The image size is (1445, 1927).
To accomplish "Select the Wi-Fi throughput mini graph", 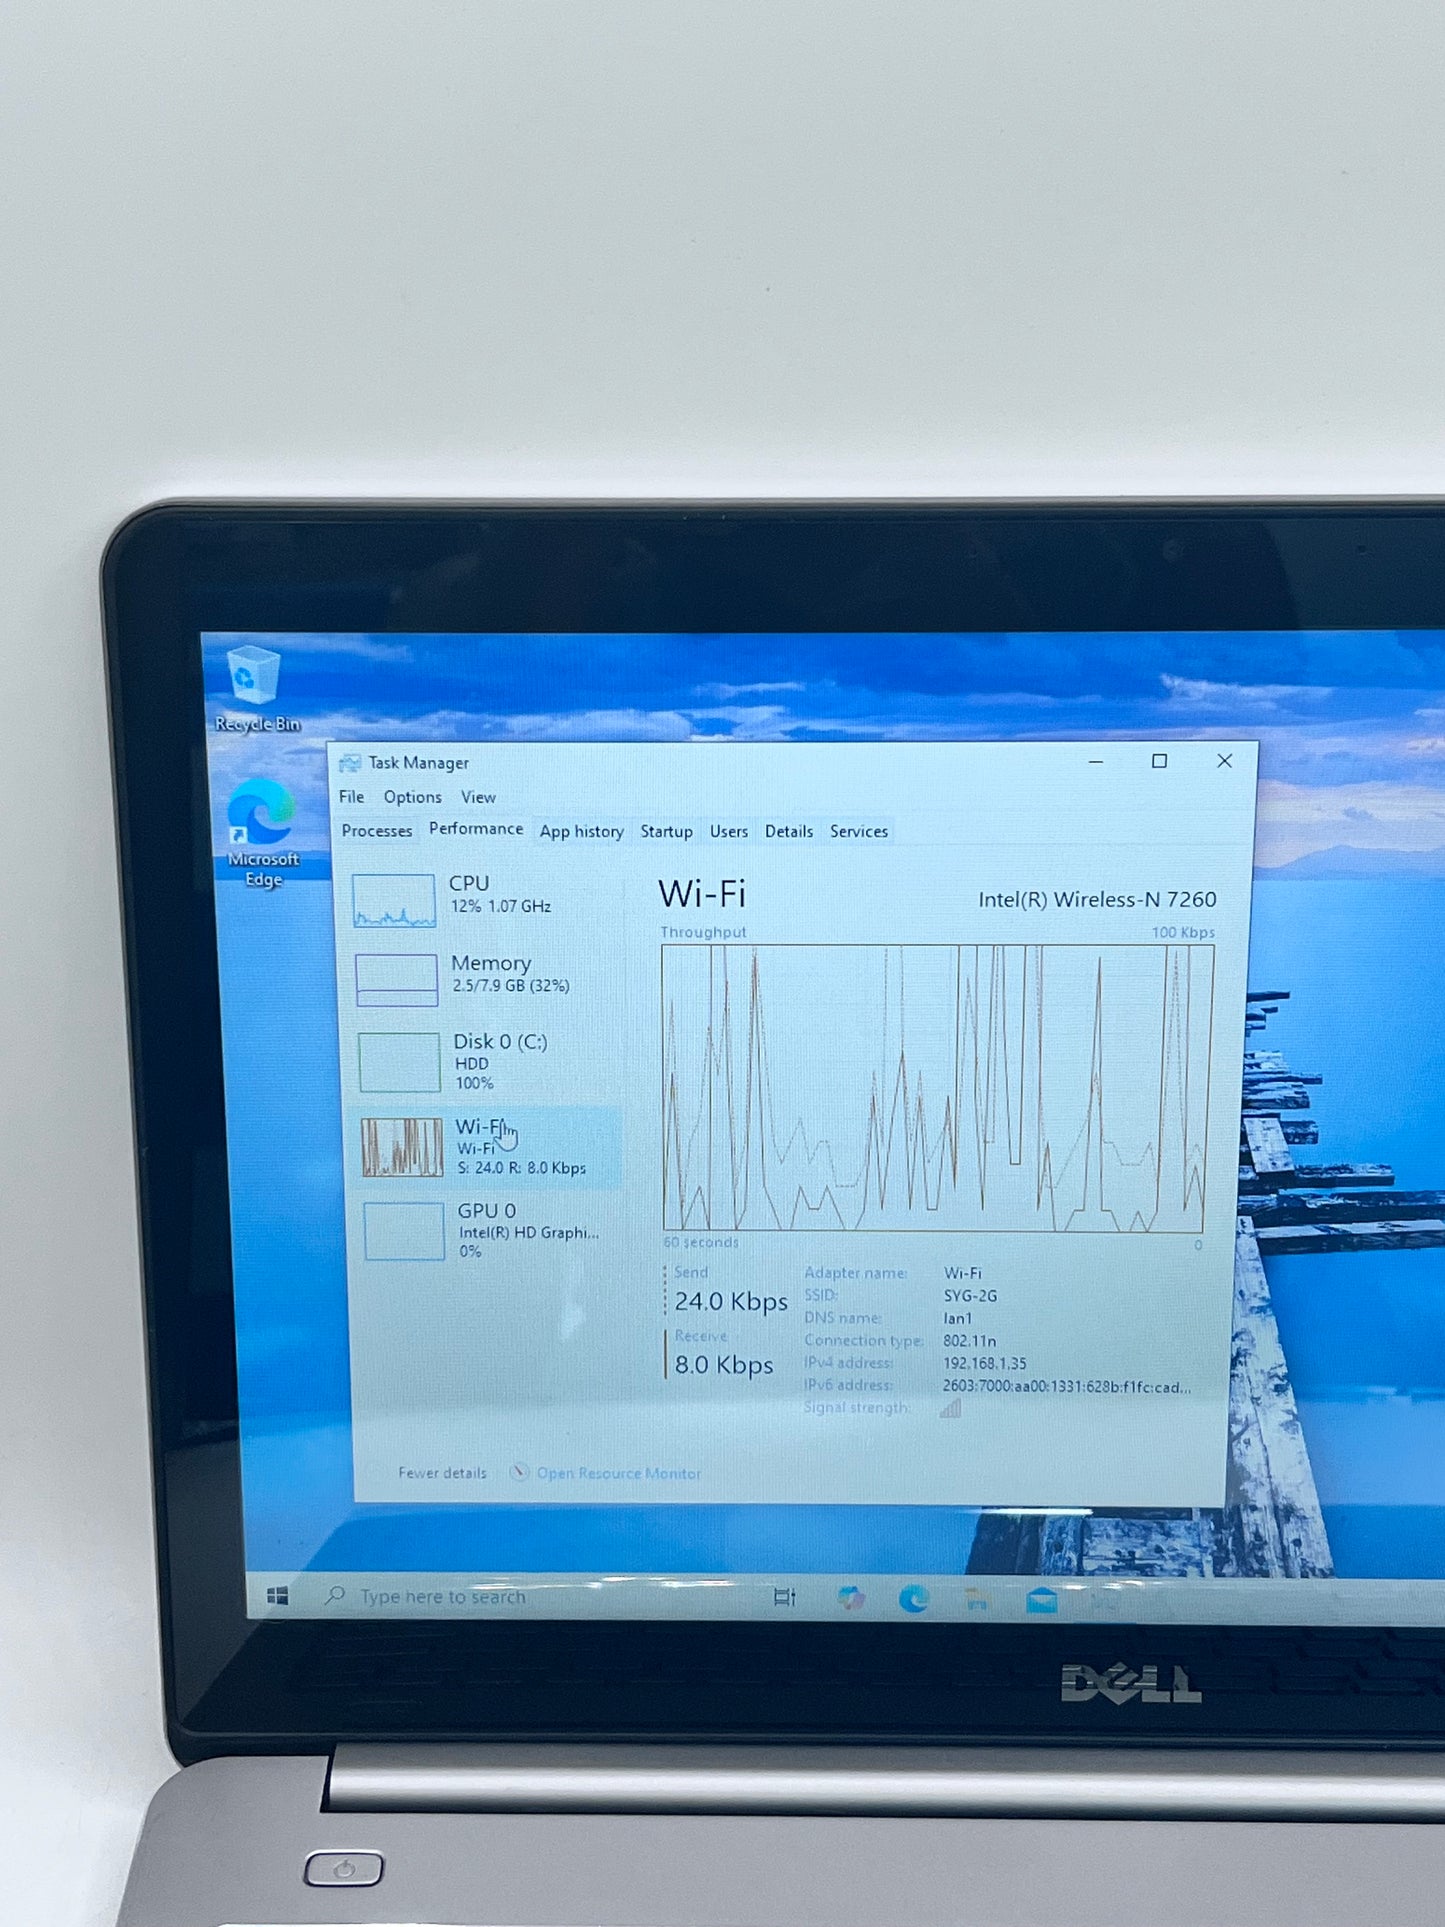I will tap(402, 1147).
